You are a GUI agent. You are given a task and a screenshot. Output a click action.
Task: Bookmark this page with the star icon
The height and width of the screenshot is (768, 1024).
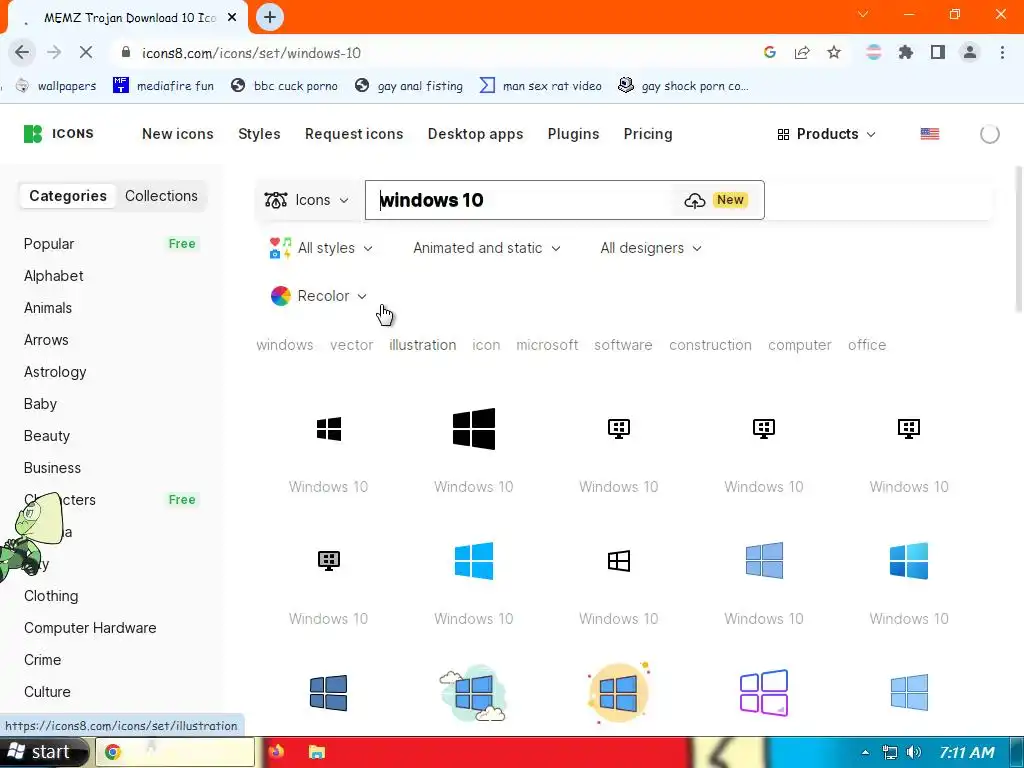tap(834, 52)
